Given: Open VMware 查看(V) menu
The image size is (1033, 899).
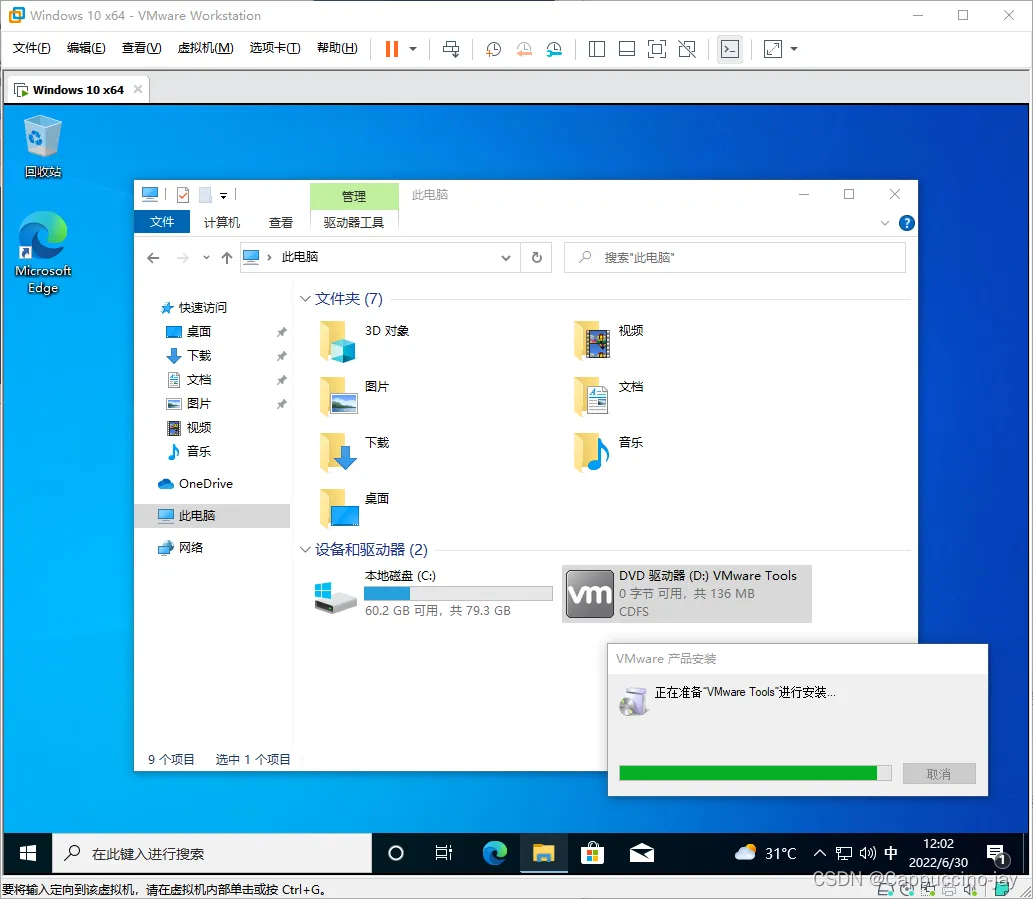Looking at the screenshot, I should click(x=142, y=48).
